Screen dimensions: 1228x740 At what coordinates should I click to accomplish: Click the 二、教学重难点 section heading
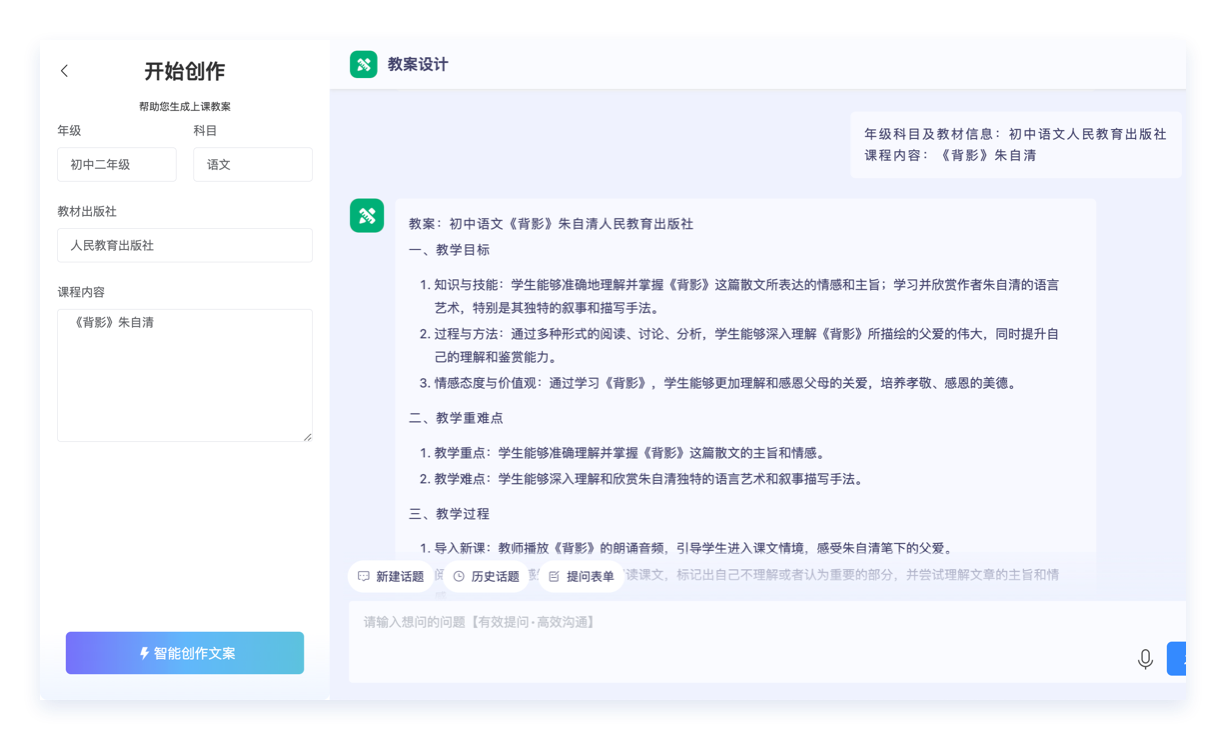point(456,418)
